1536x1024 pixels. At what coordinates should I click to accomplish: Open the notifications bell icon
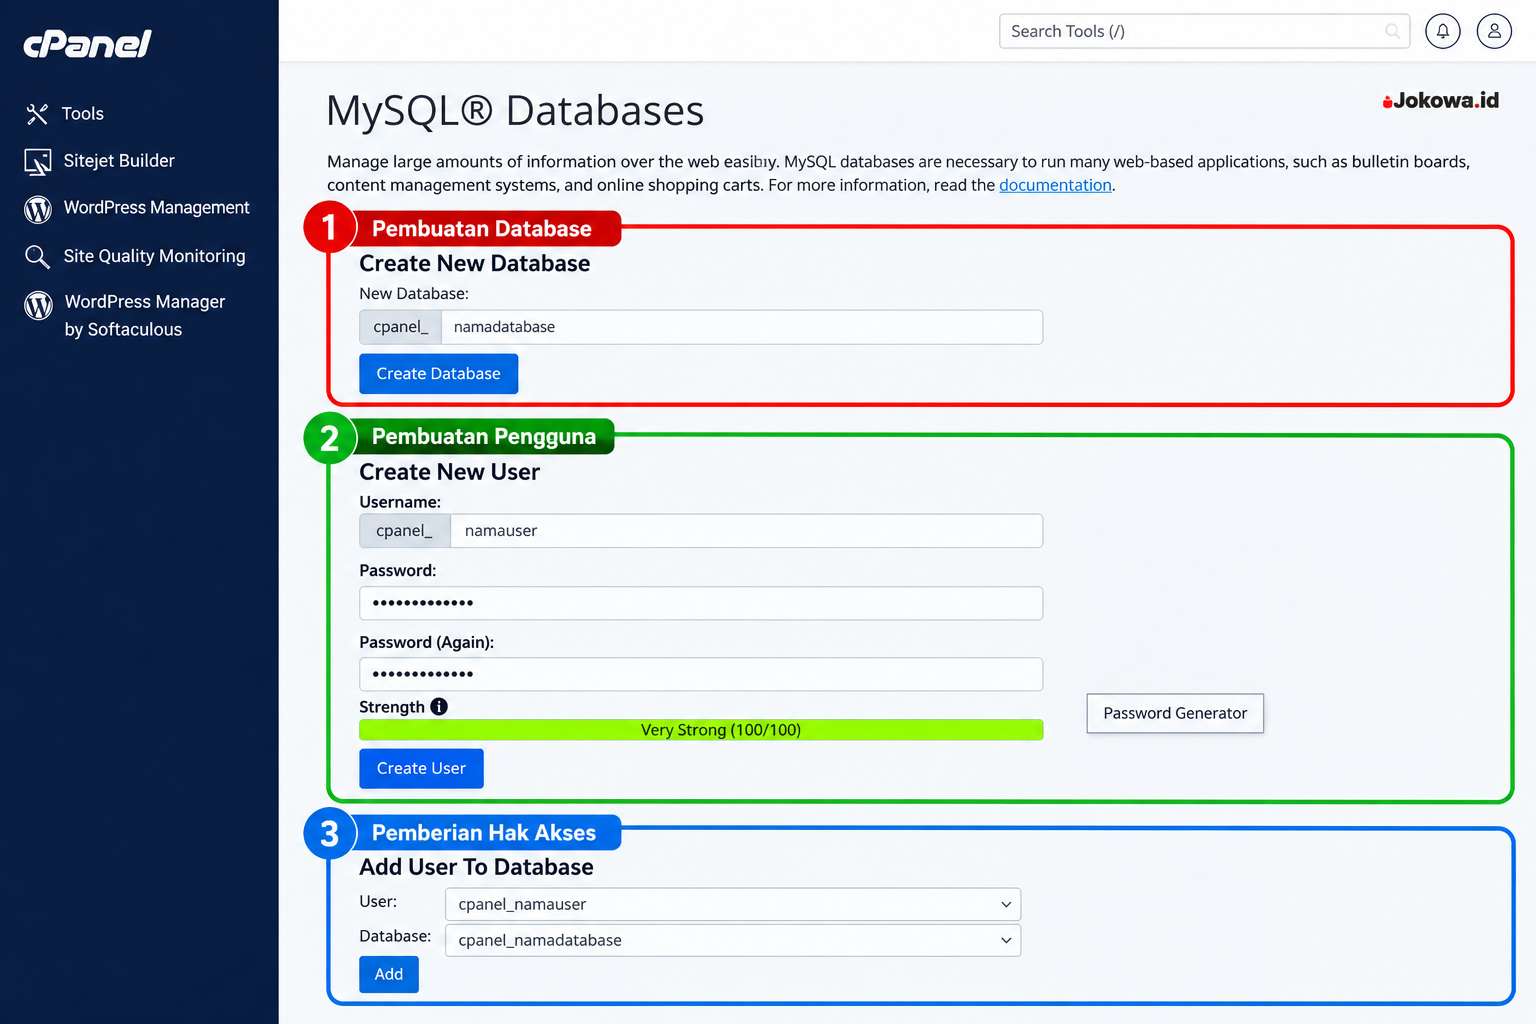pos(1443,31)
